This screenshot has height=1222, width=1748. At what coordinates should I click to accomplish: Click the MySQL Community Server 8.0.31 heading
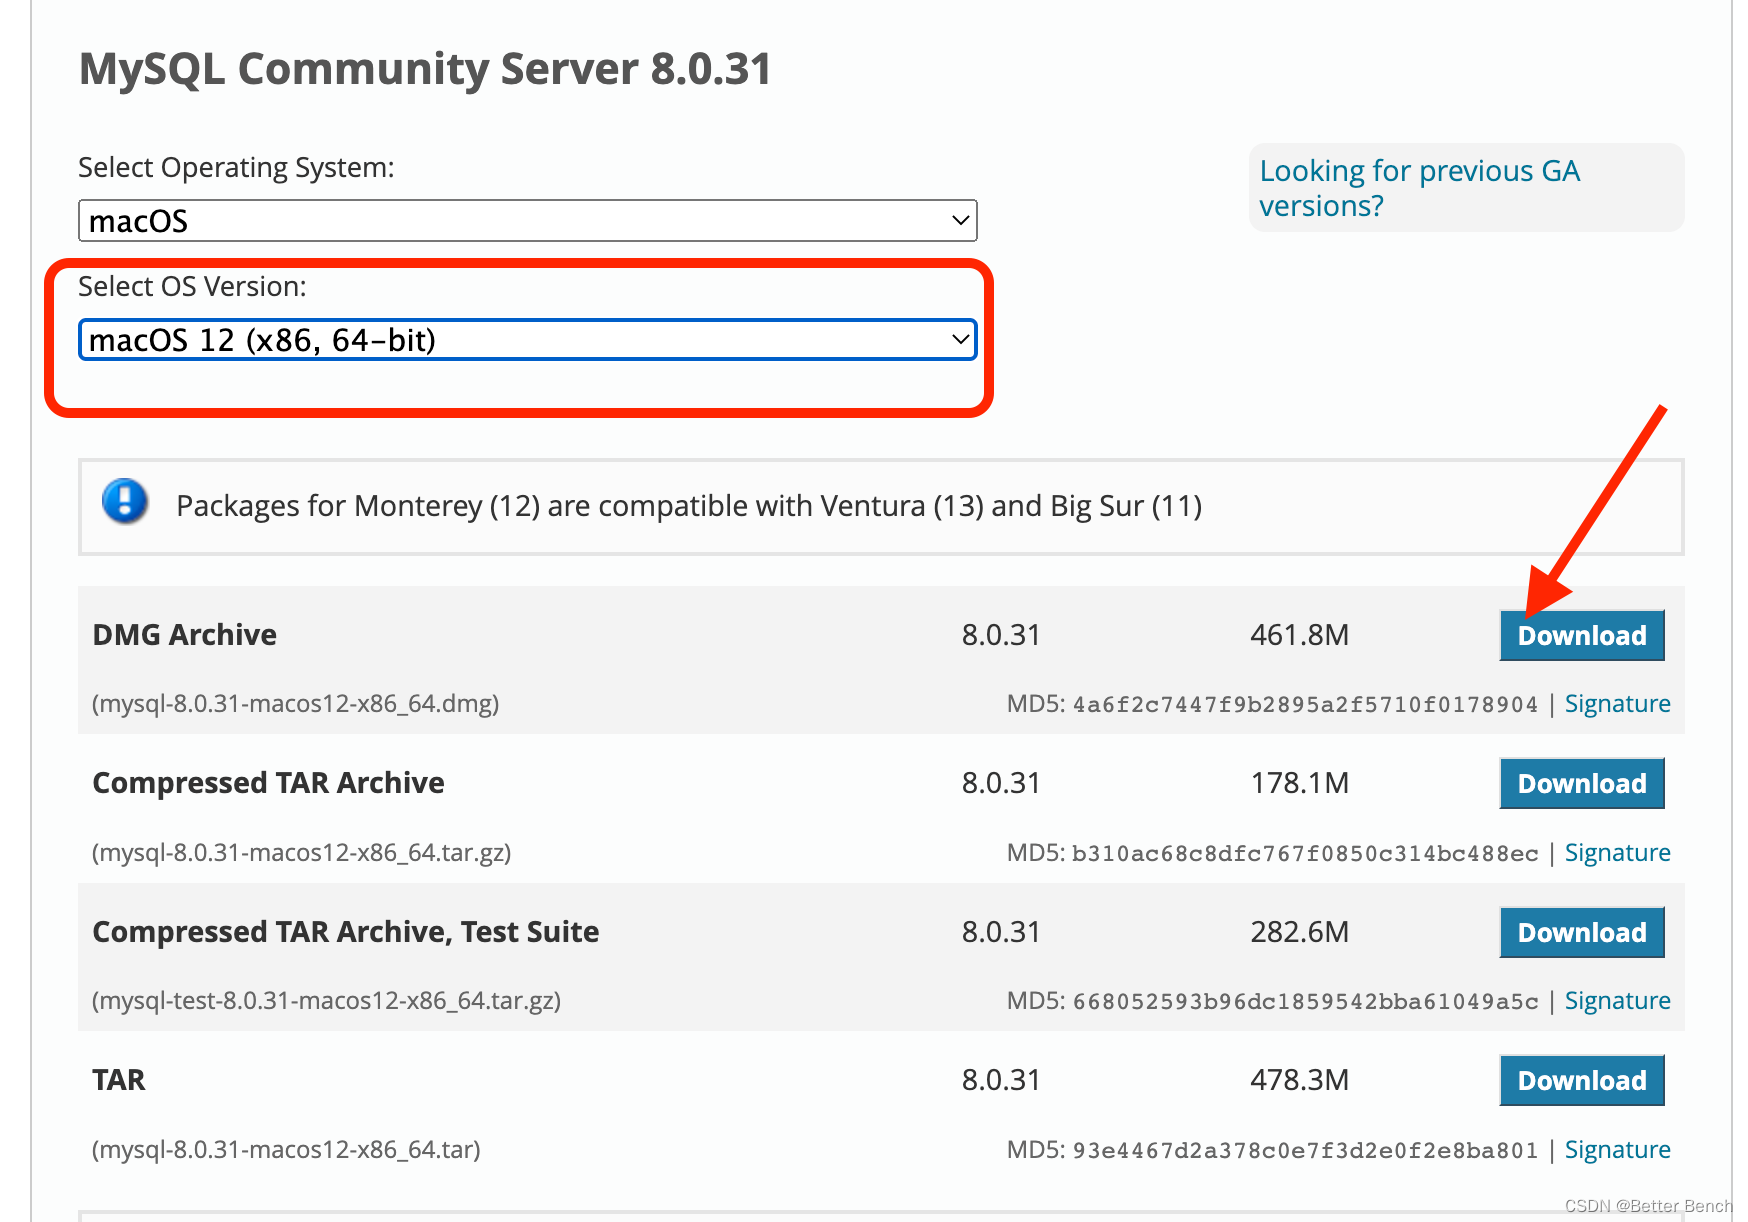coord(425,69)
